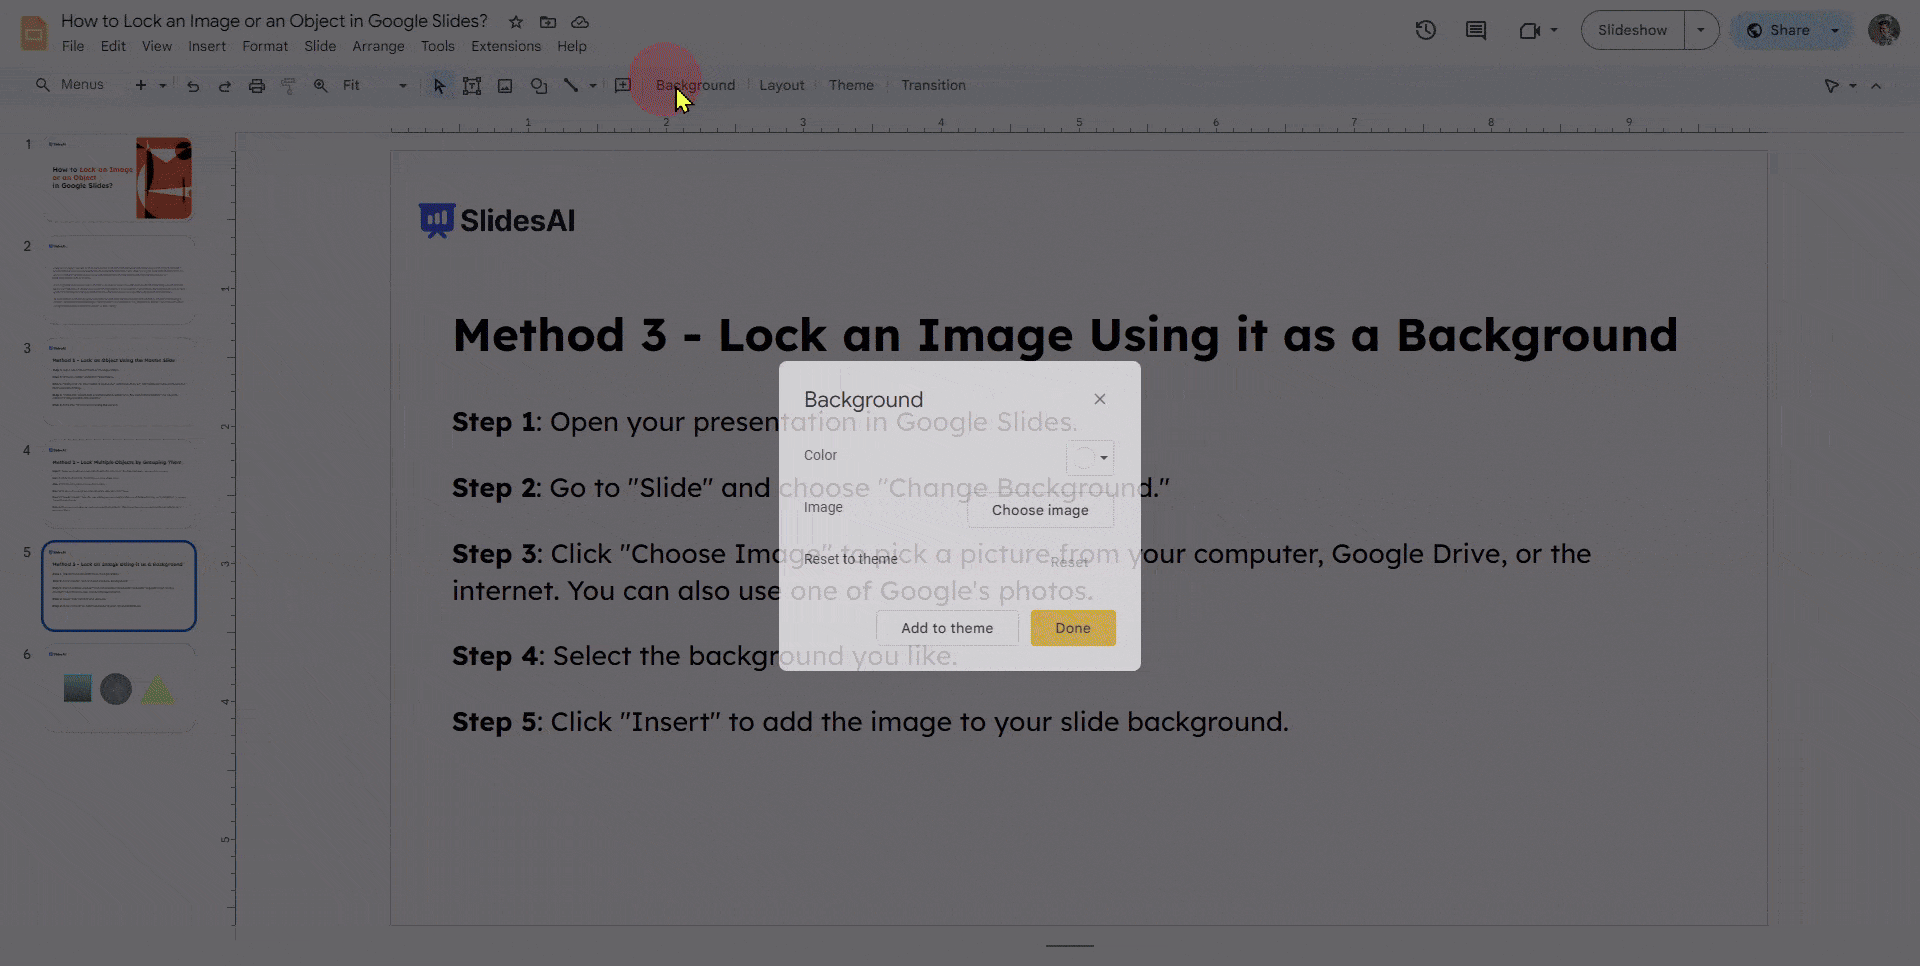Screen dimensions: 1920x966
Task: Click the paint format roller icon
Action: [289, 86]
